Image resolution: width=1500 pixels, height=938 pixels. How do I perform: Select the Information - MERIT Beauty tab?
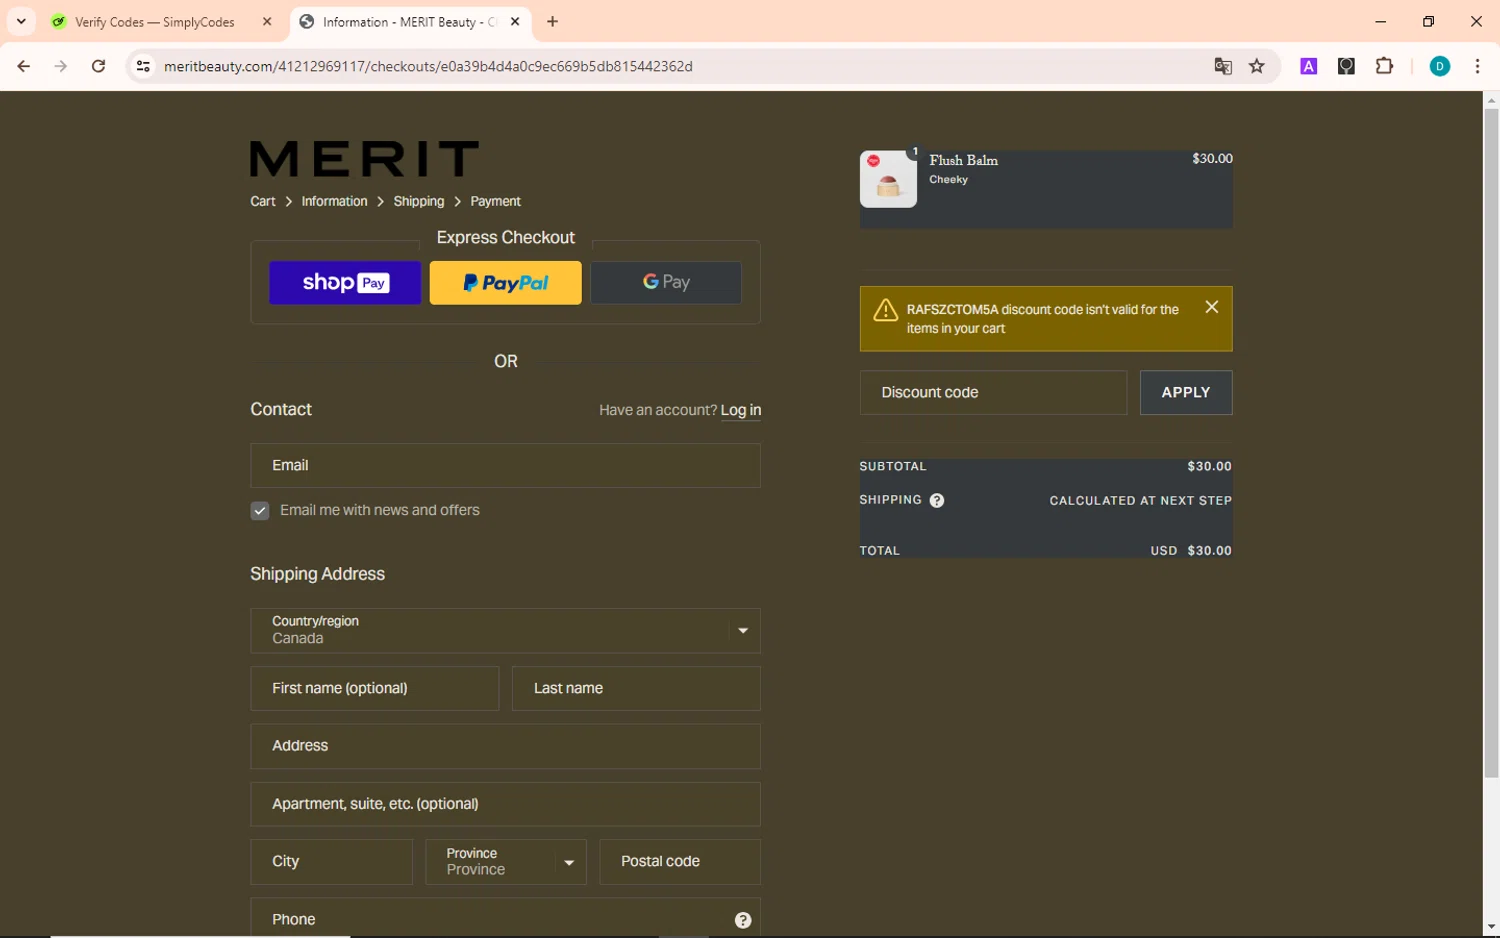410,22
